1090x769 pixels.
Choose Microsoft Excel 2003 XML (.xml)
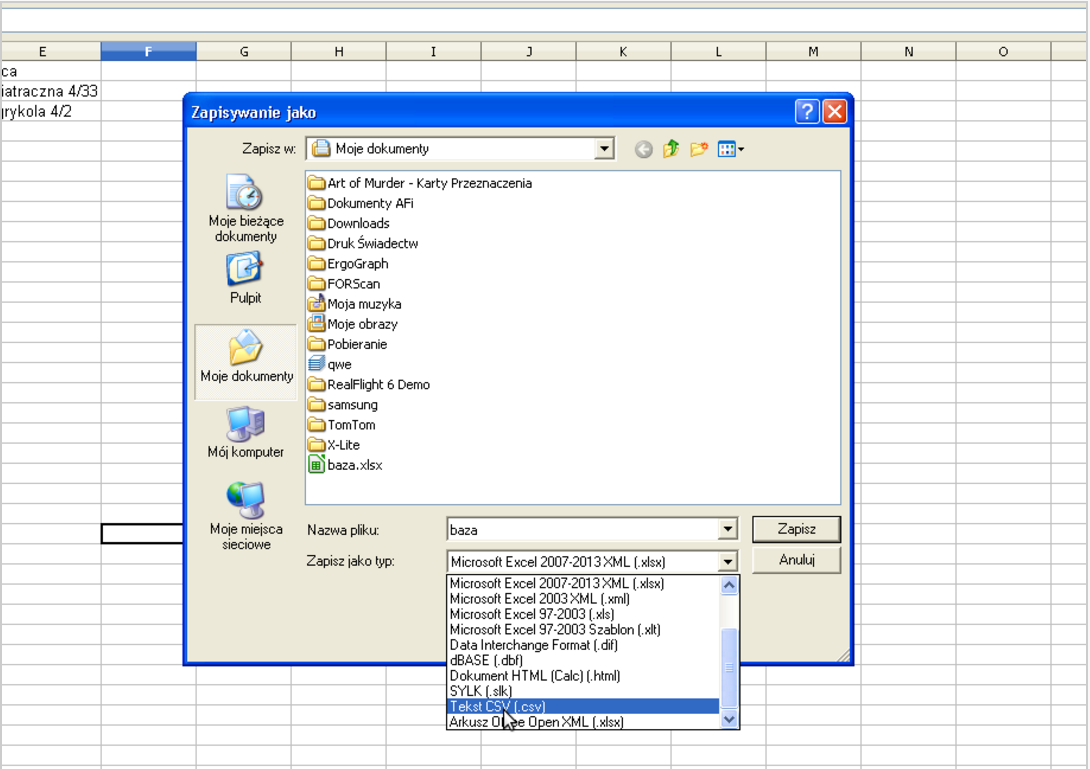click(x=583, y=599)
